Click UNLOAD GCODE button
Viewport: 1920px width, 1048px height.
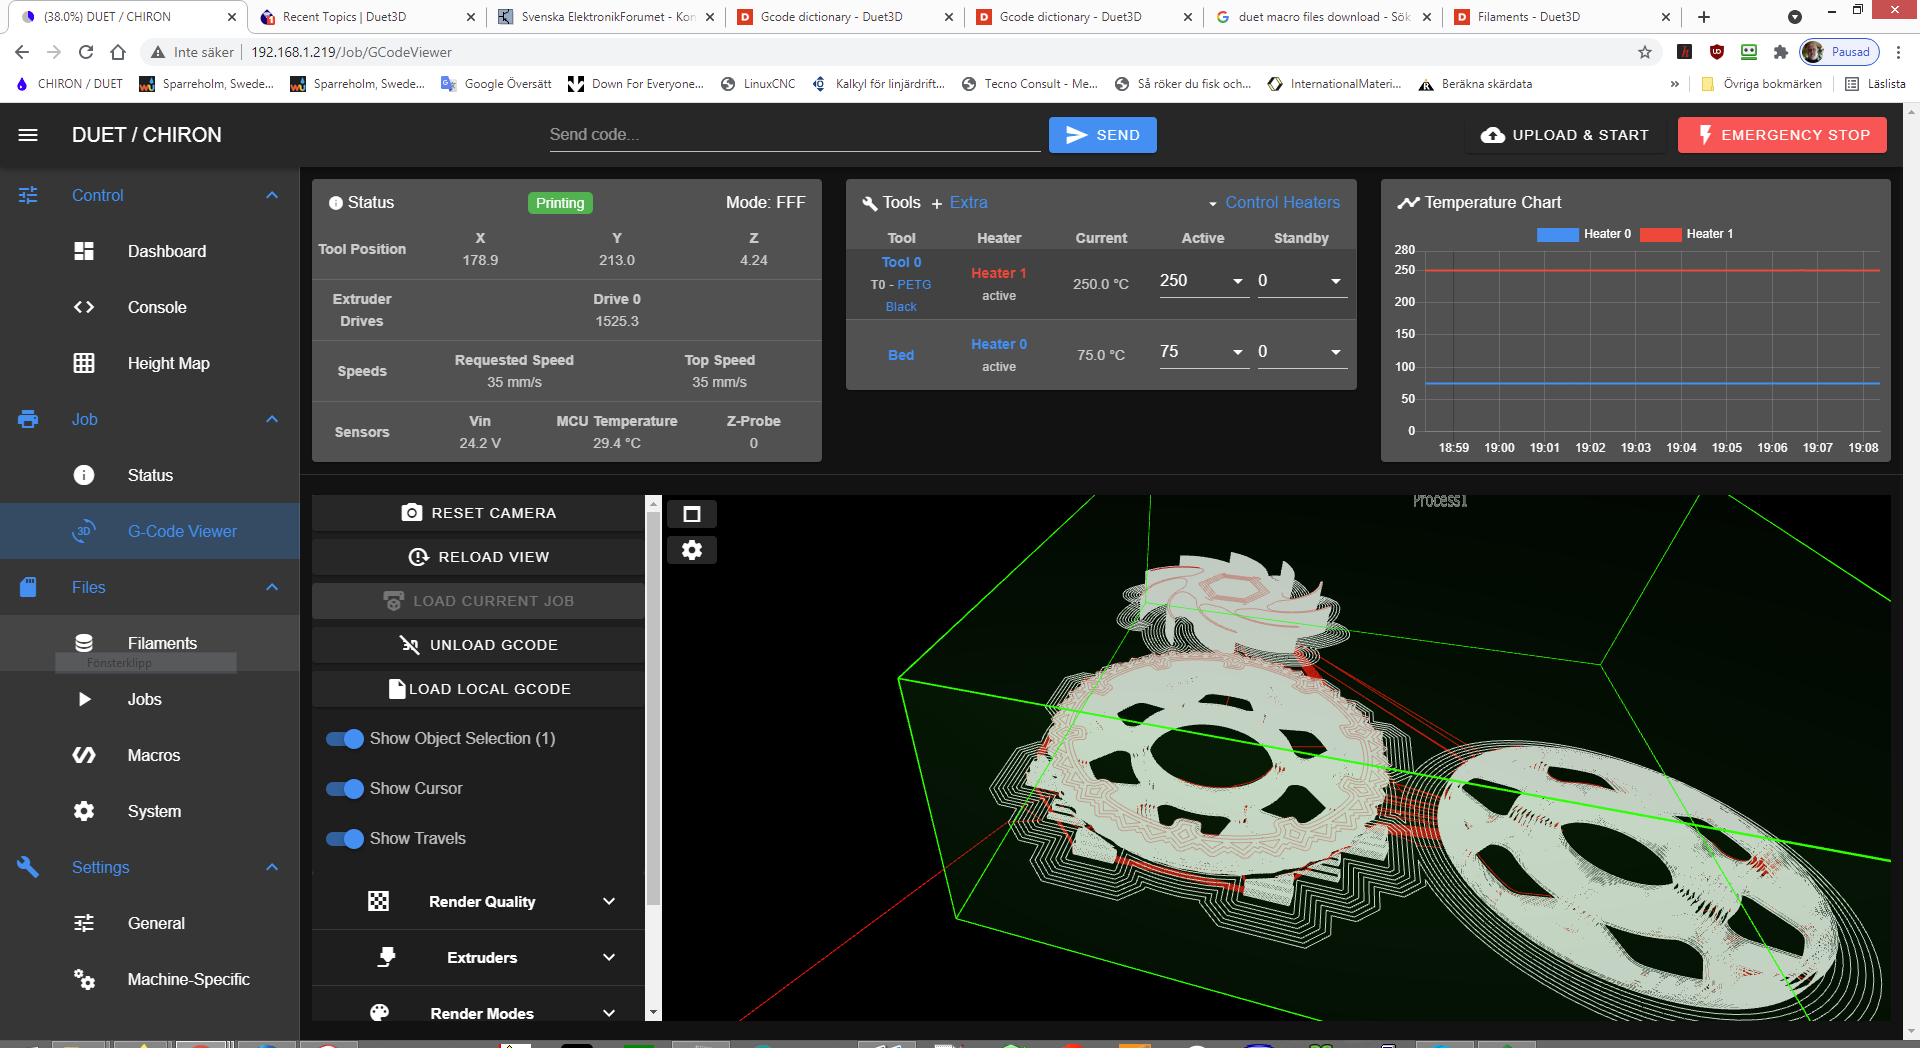coord(478,645)
